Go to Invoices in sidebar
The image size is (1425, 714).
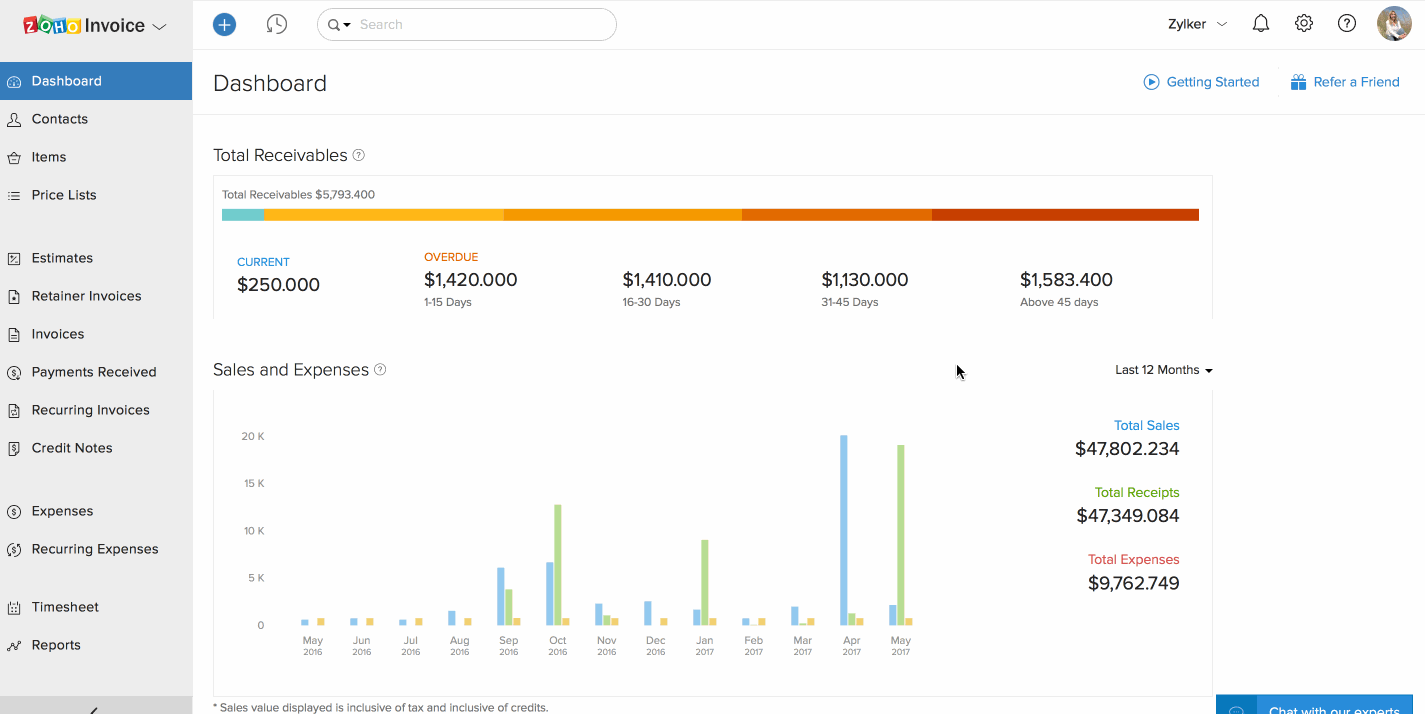[x=58, y=334]
